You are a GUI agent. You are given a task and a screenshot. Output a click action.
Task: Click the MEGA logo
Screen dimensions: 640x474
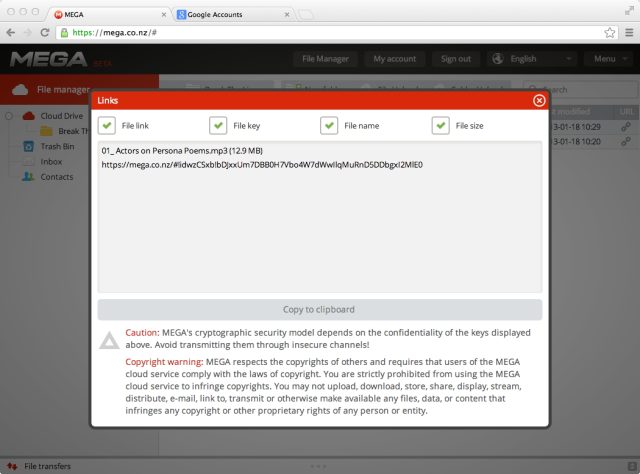tap(49, 60)
